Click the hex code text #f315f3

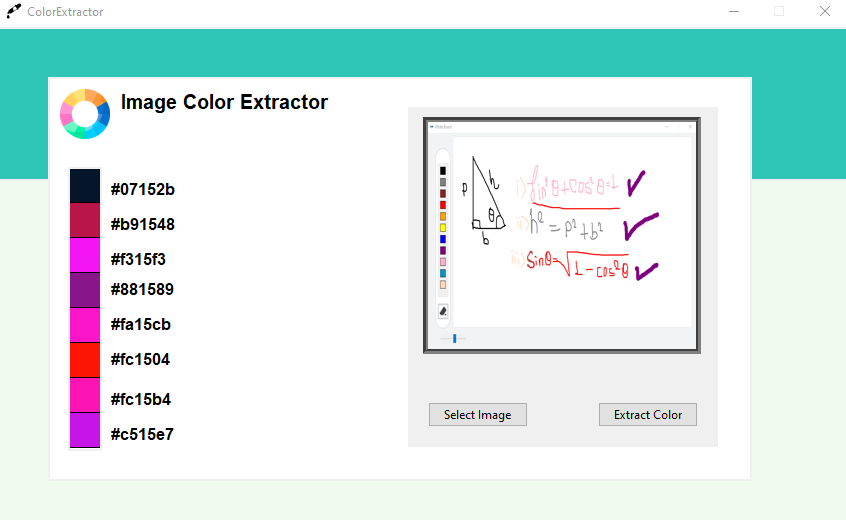click(138, 259)
